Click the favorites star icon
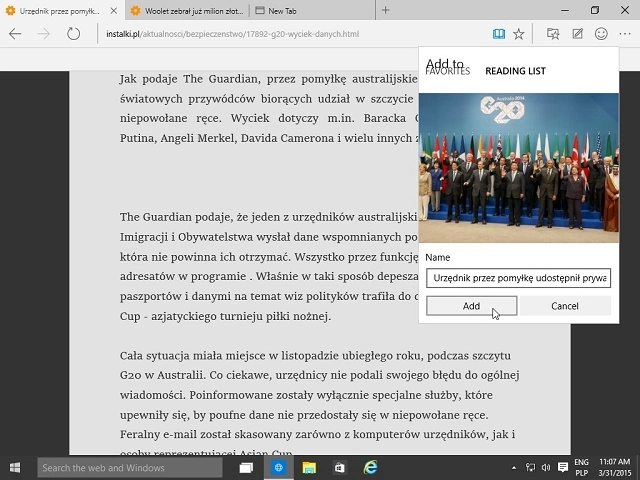The height and width of the screenshot is (480, 640). [518, 34]
